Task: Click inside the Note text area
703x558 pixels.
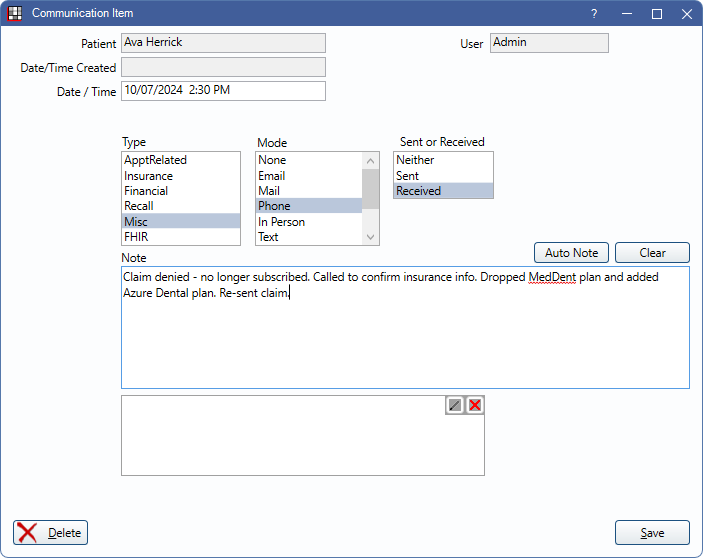Action: (x=405, y=340)
